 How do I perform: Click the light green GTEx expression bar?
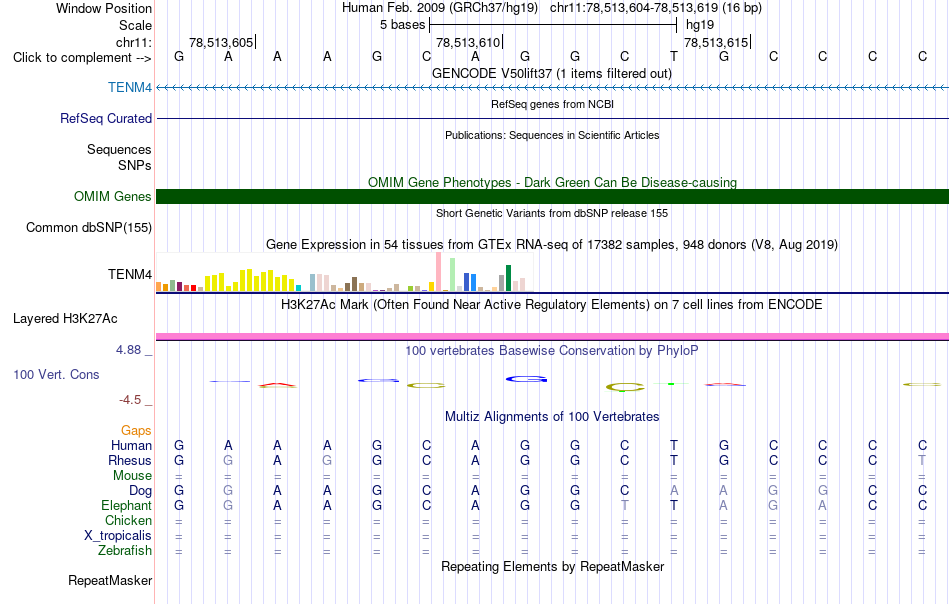[x=452, y=274]
